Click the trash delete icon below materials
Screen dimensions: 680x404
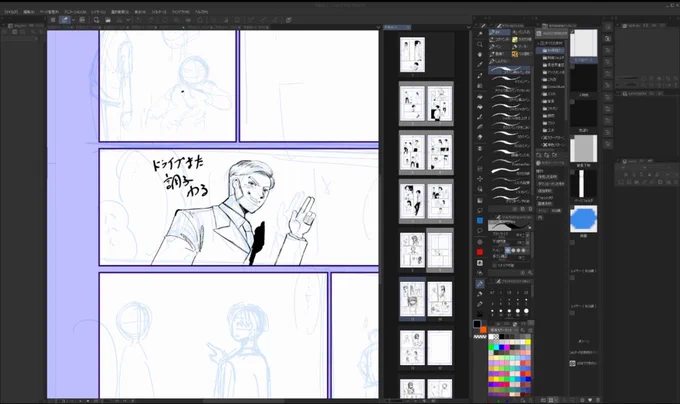coord(598,400)
